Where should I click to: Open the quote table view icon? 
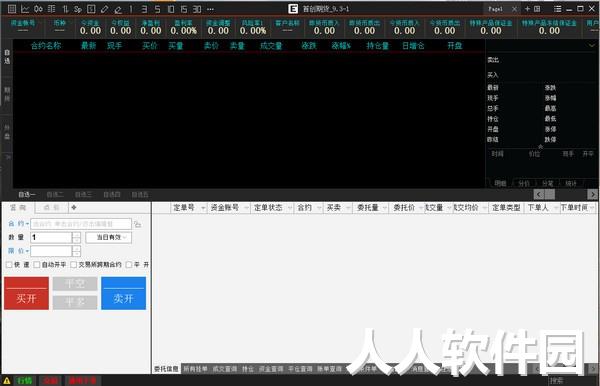coord(12,9)
